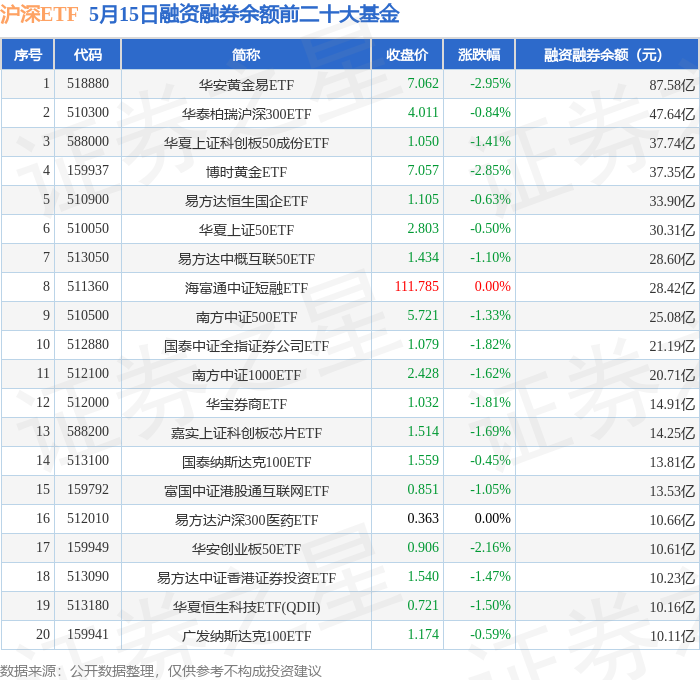This screenshot has width=700, height=680.
Task: Click the name 南方中证500ETF
Action: click(x=246, y=317)
